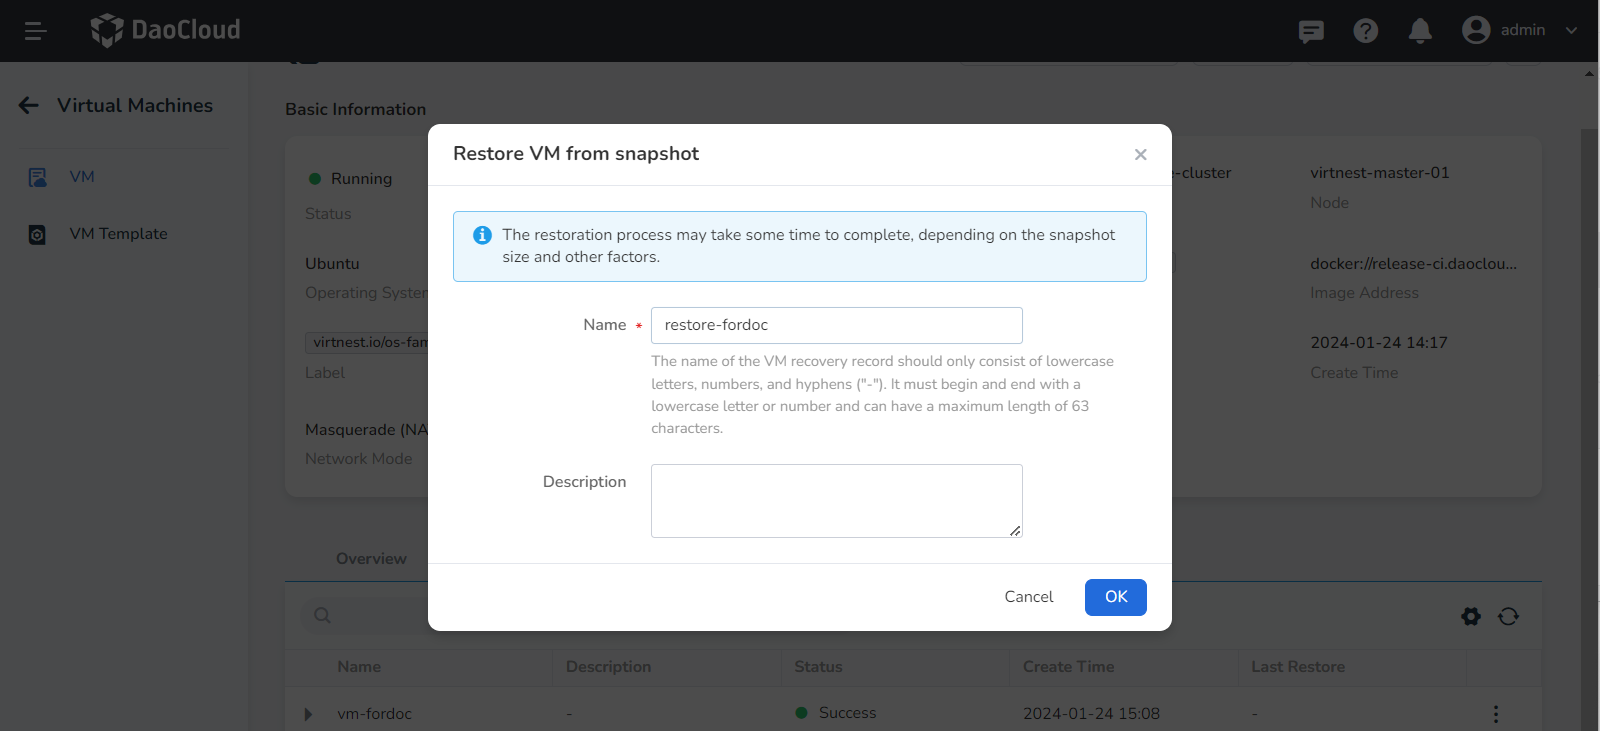
Task: Click the admin user avatar icon
Action: click(x=1476, y=30)
